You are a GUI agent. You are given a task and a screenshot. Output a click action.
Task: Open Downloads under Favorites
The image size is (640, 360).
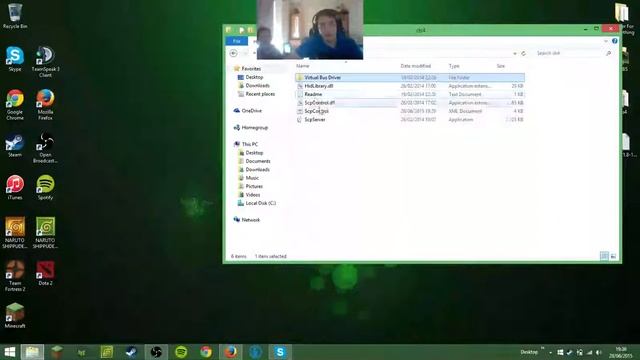[x=253, y=86]
